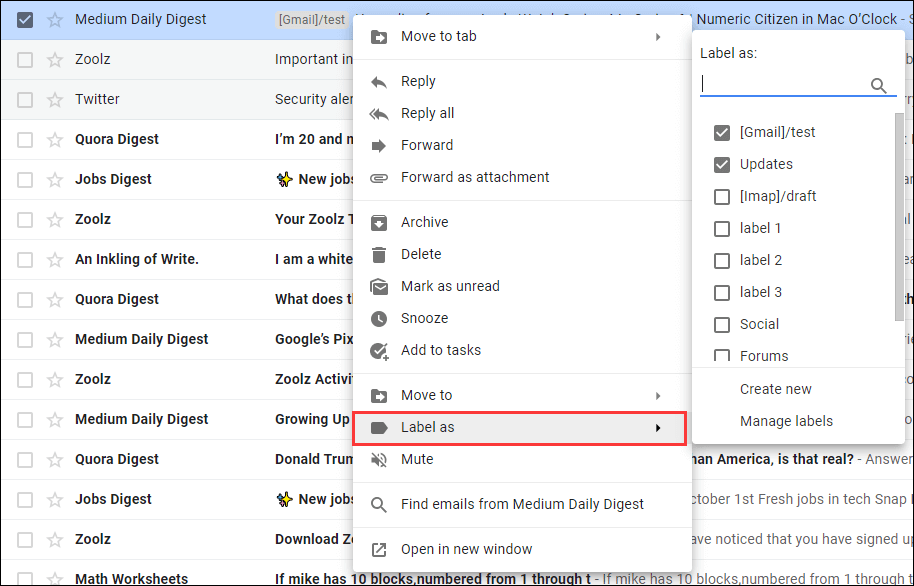Image resolution: width=914 pixels, height=586 pixels.
Task: Expand the Move to tab submenu
Action: coord(658,35)
